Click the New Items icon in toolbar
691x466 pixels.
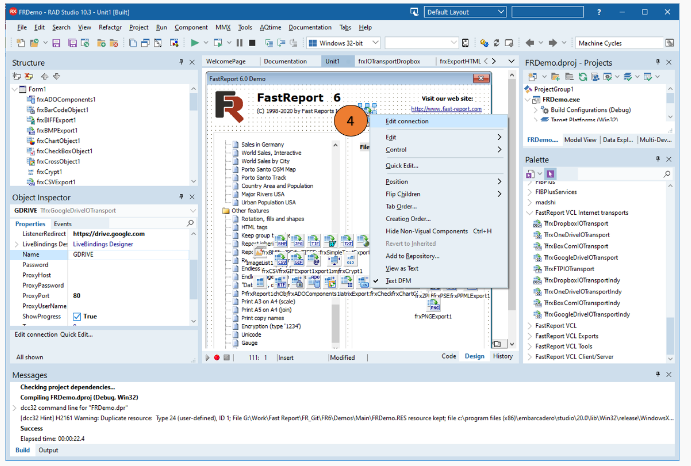coord(21,43)
